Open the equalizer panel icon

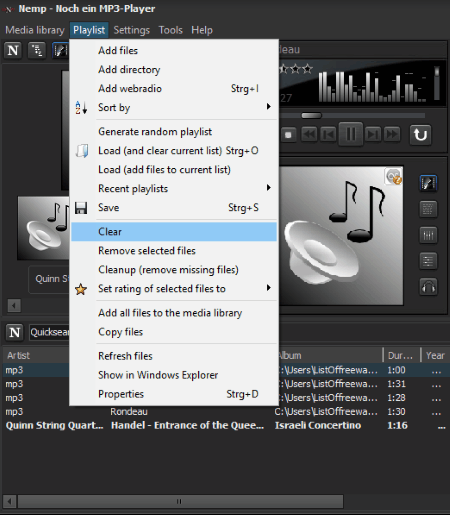pyautogui.click(x=428, y=235)
